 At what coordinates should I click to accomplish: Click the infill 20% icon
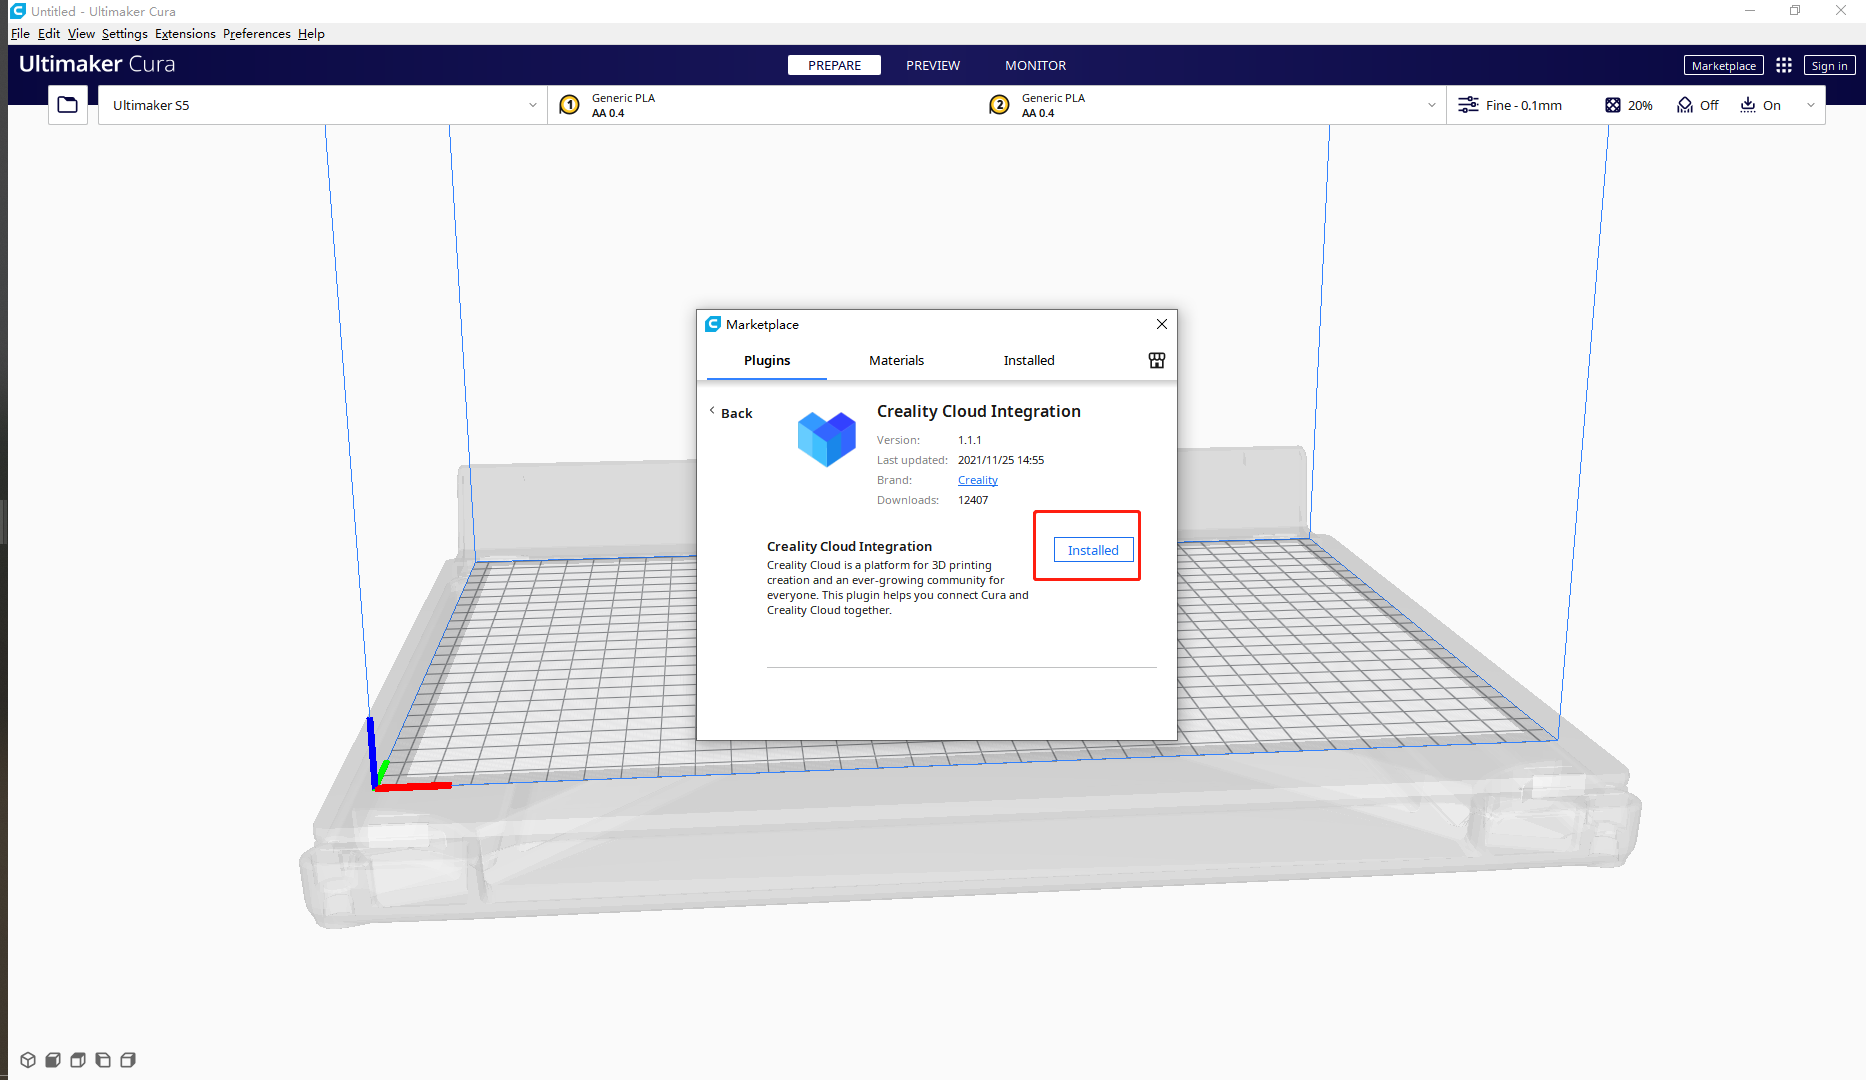click(1612, 105)
